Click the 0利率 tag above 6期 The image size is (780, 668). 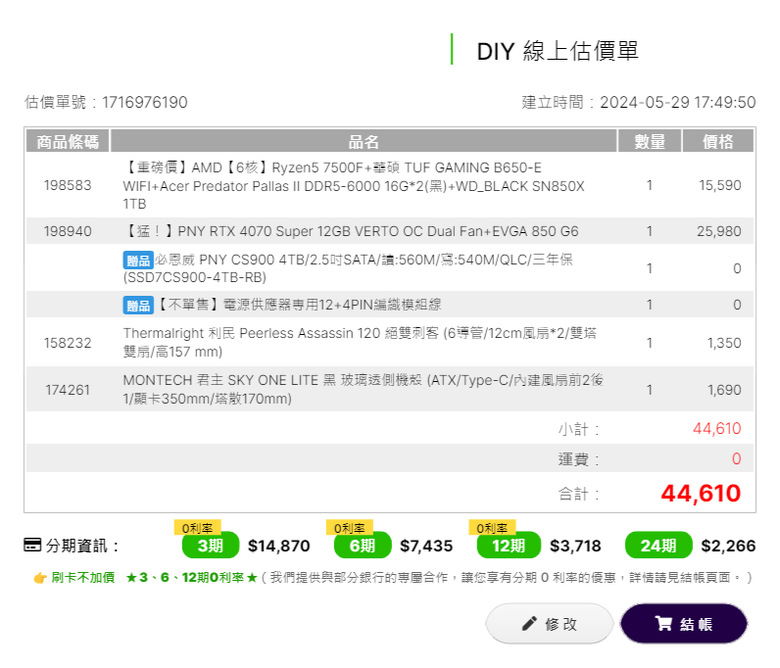click(x=350, y=528)
